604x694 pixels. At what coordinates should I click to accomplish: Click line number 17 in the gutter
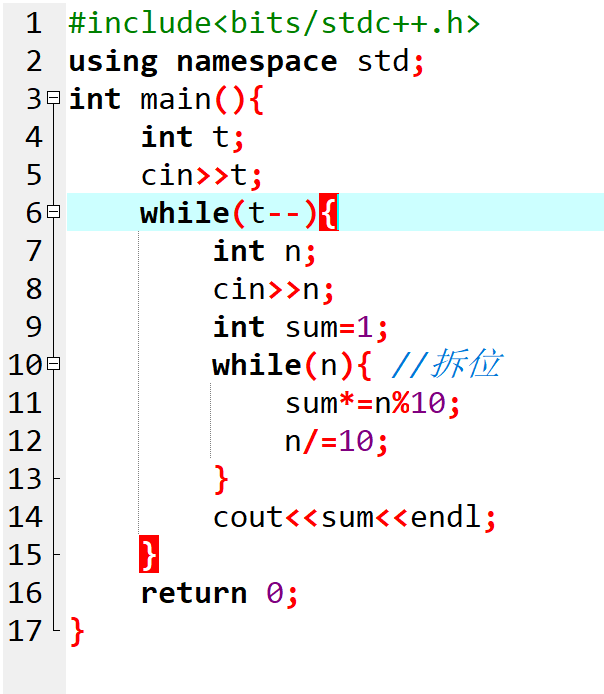pos(25,631)
